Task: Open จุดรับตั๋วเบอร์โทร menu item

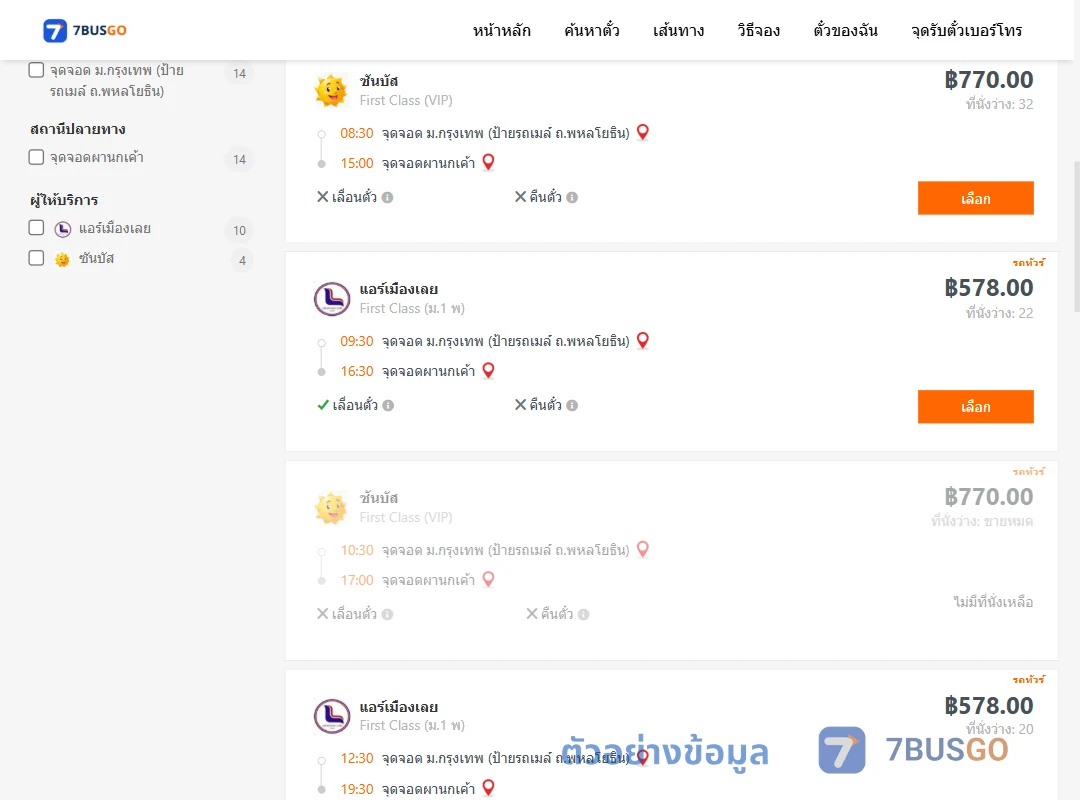Action: click(x=966, y=30)
